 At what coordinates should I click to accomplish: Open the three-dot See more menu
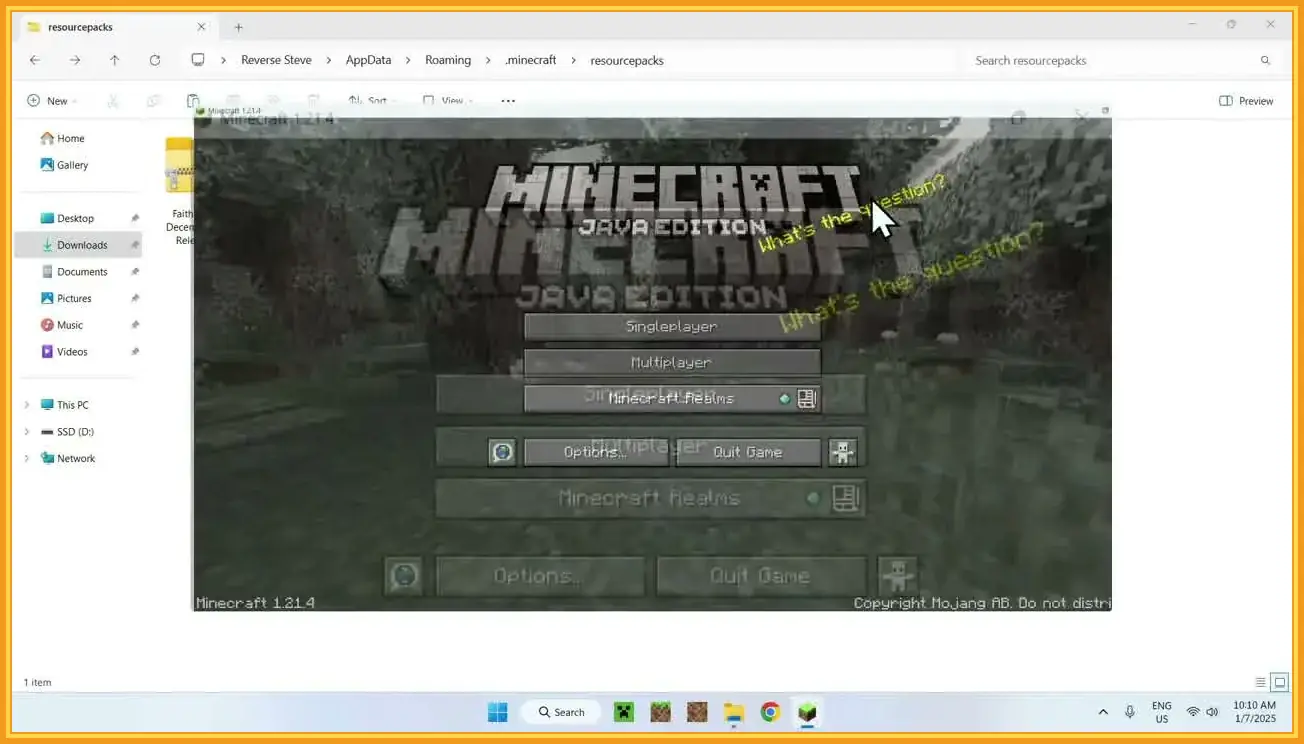[x=508, y=100]
